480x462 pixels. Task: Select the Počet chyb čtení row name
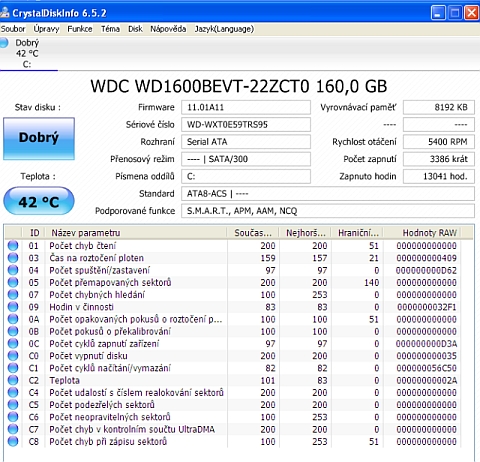click(83, 246)
